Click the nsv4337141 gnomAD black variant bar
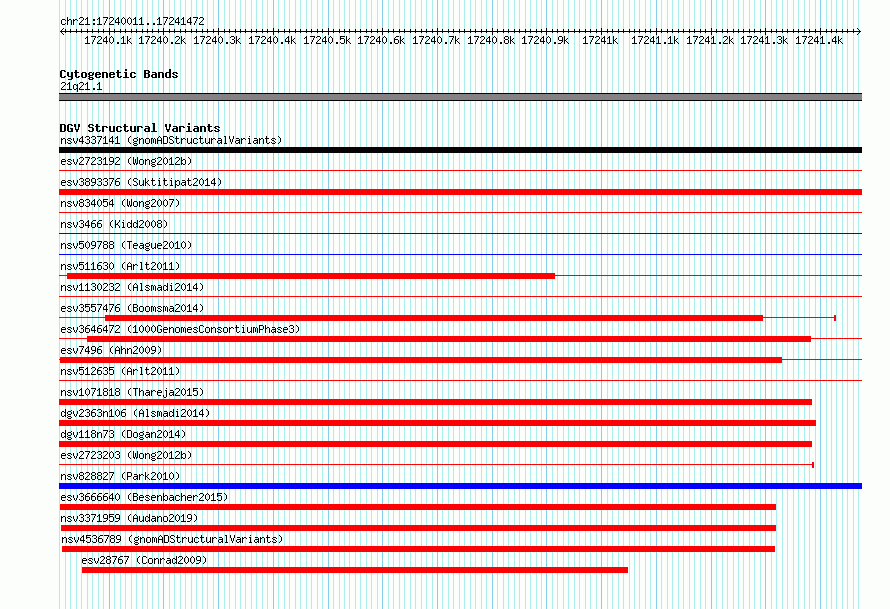 (460, 150)
